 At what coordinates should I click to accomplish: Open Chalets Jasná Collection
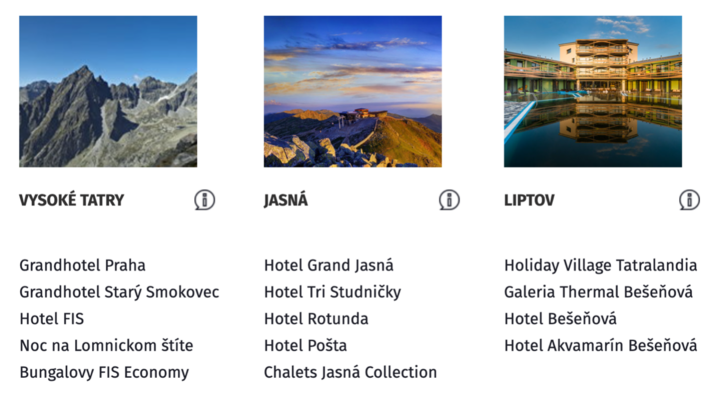point(351,372)
